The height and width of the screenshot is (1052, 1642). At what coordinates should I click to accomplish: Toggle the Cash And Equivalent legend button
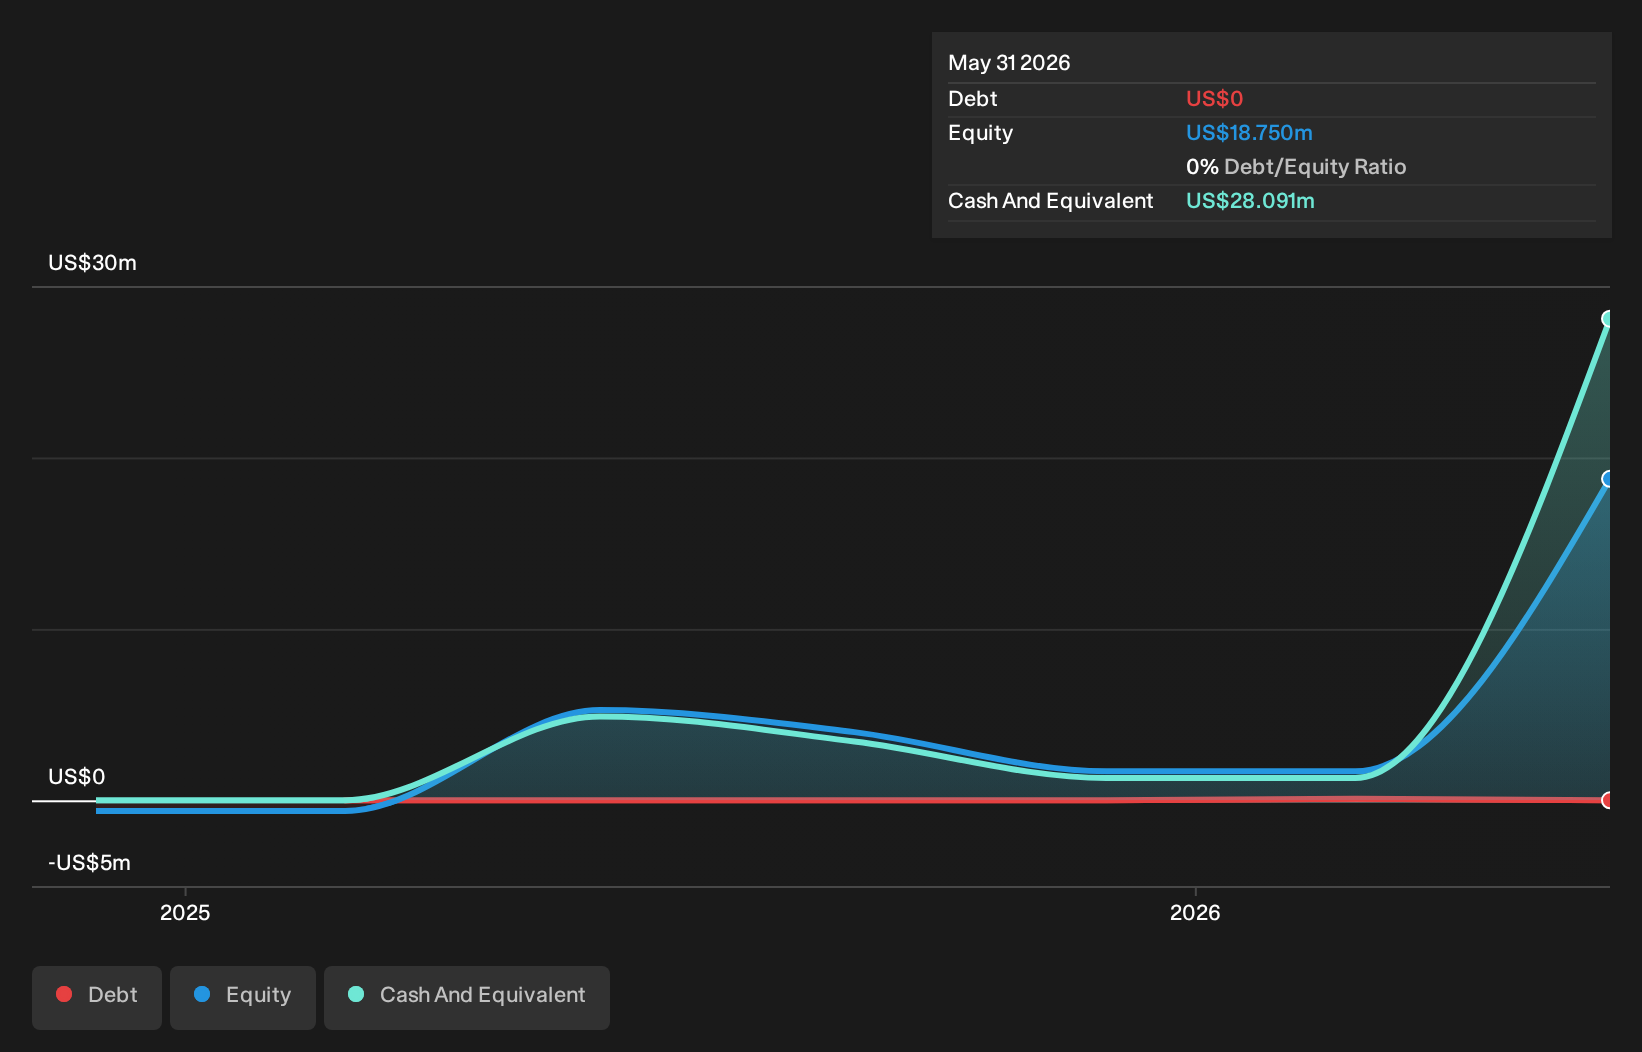tap(467, 997)
